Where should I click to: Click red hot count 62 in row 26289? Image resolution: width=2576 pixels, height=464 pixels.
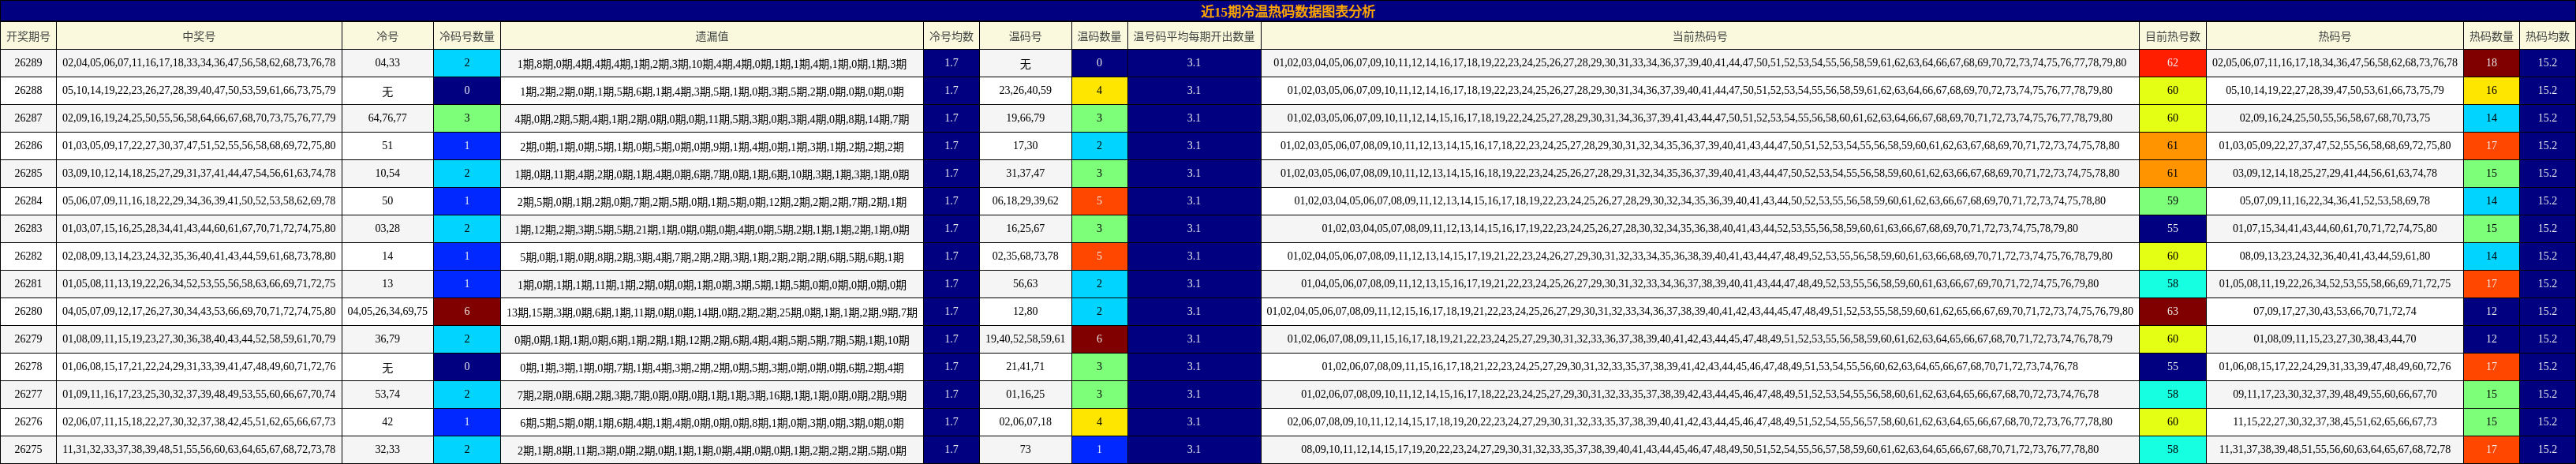coord(2172,63)
